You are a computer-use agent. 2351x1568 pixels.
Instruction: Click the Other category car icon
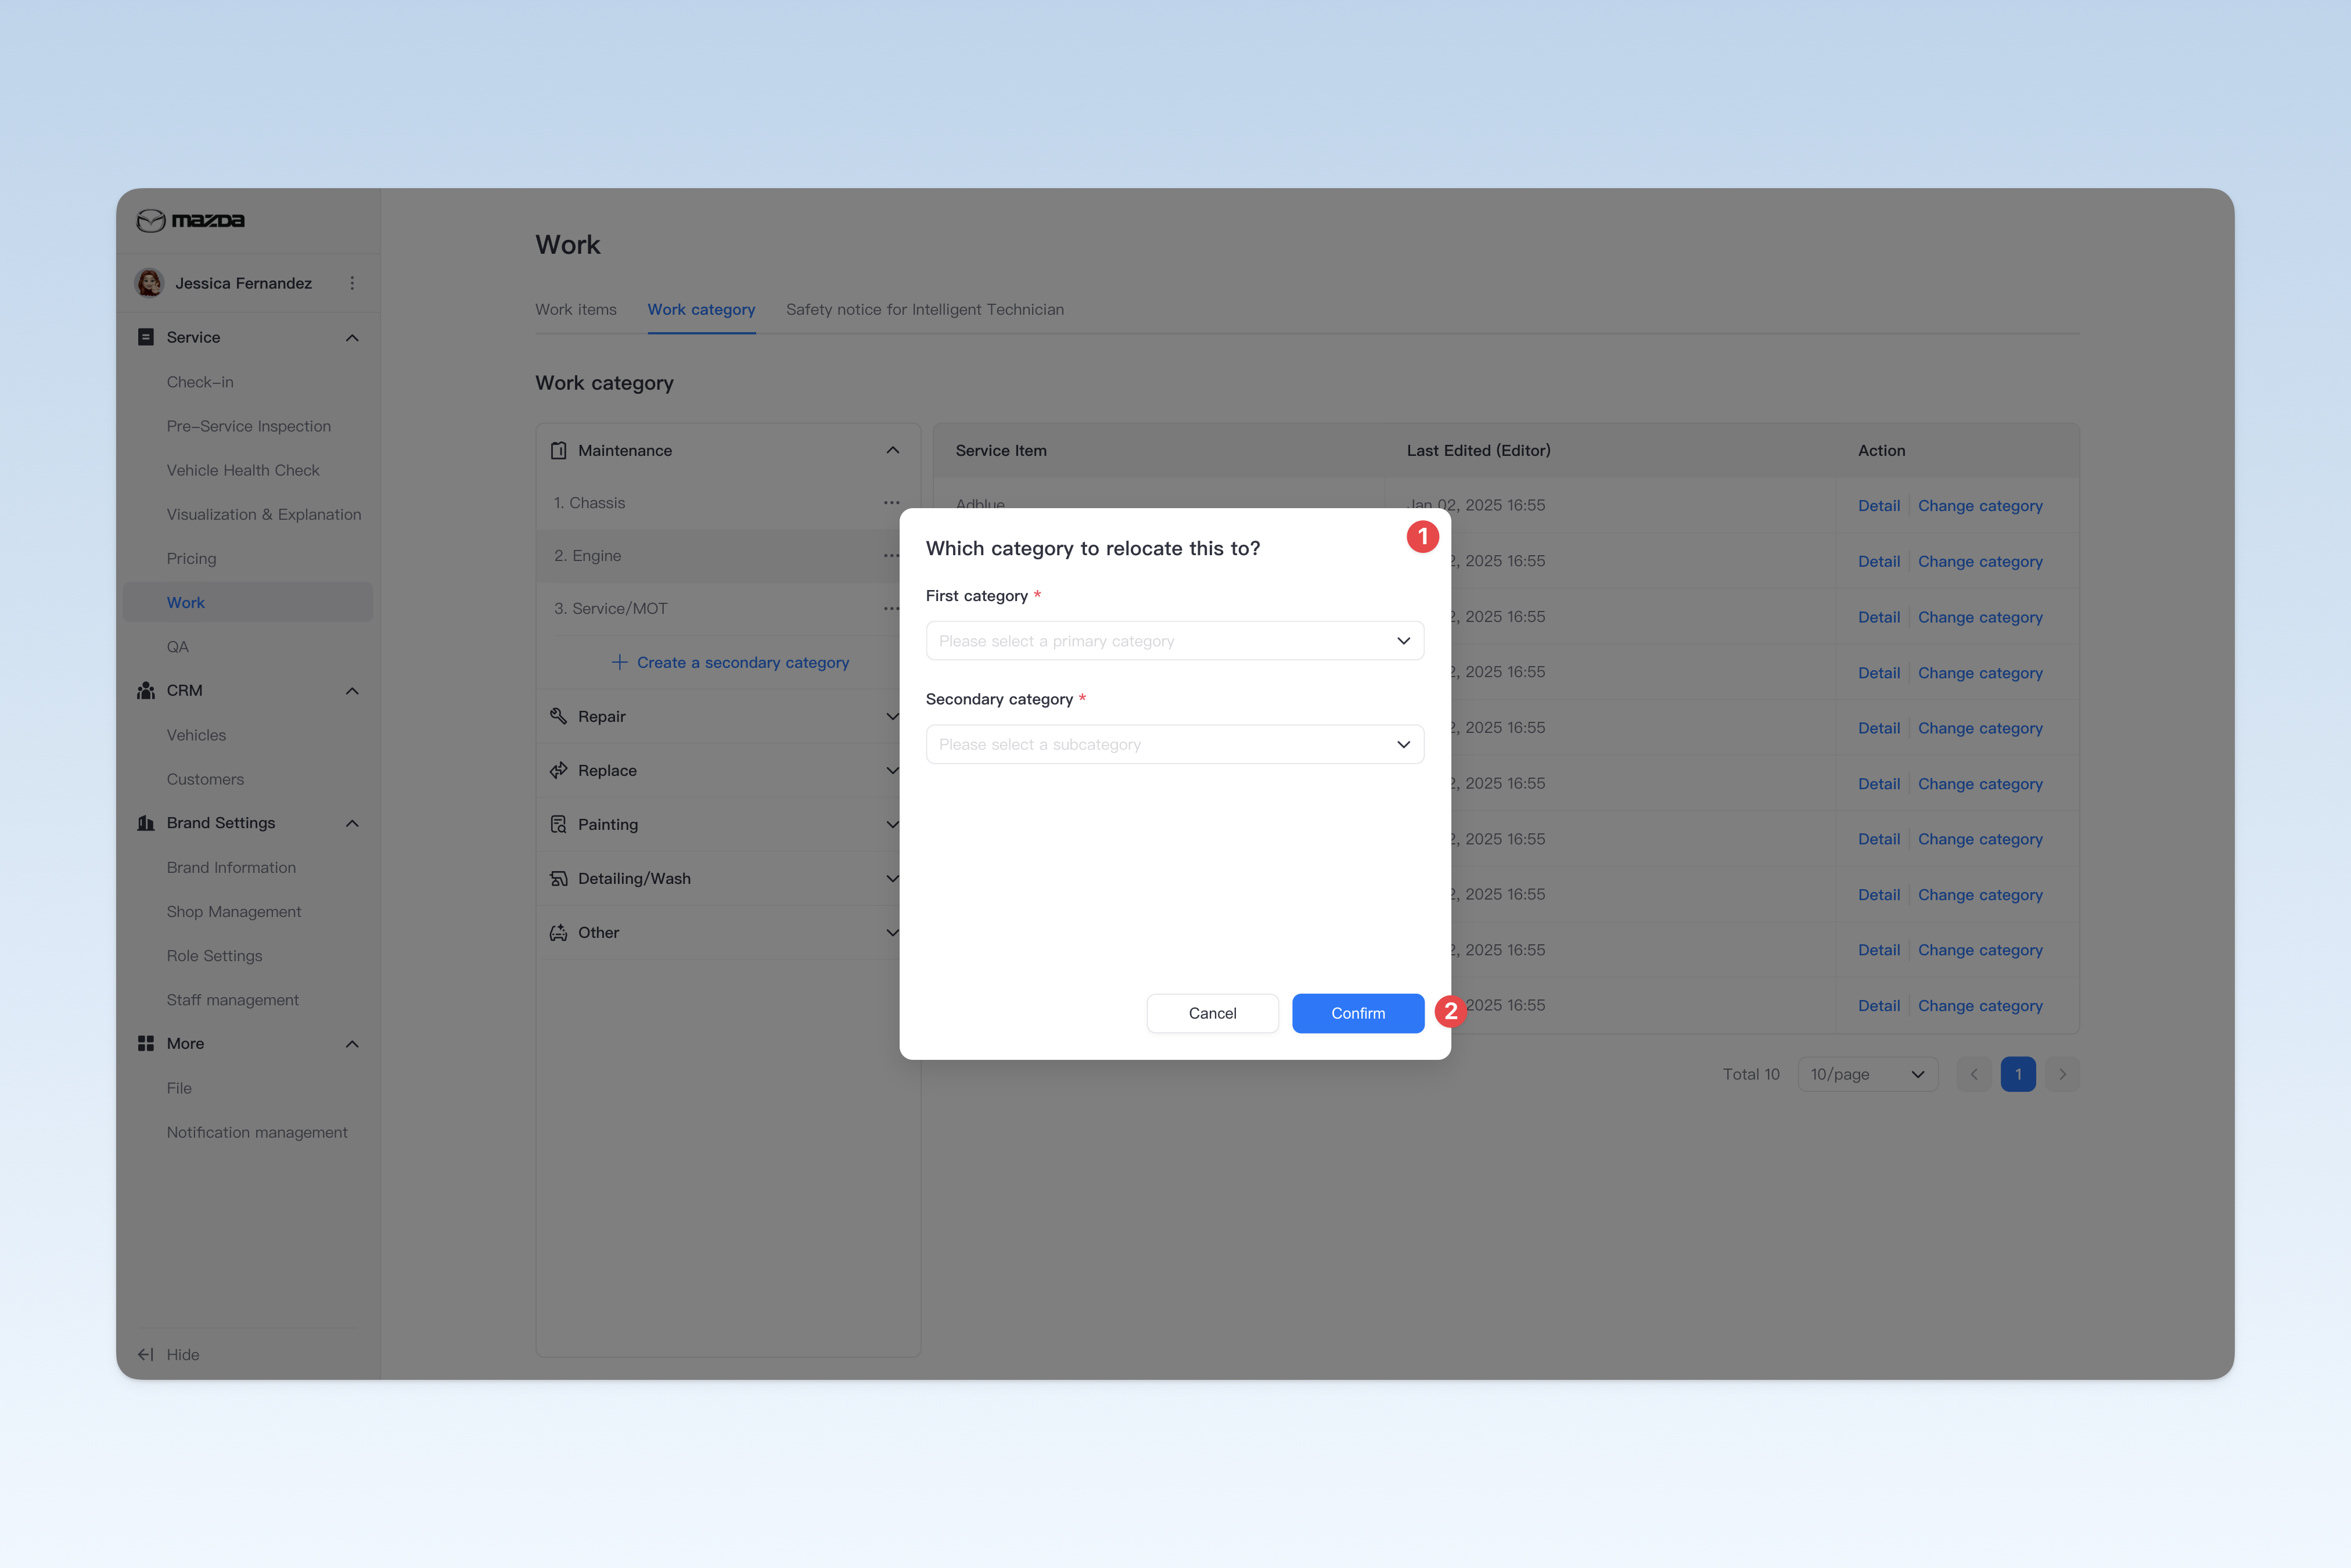pyautogui.click(x=559, y=933)
